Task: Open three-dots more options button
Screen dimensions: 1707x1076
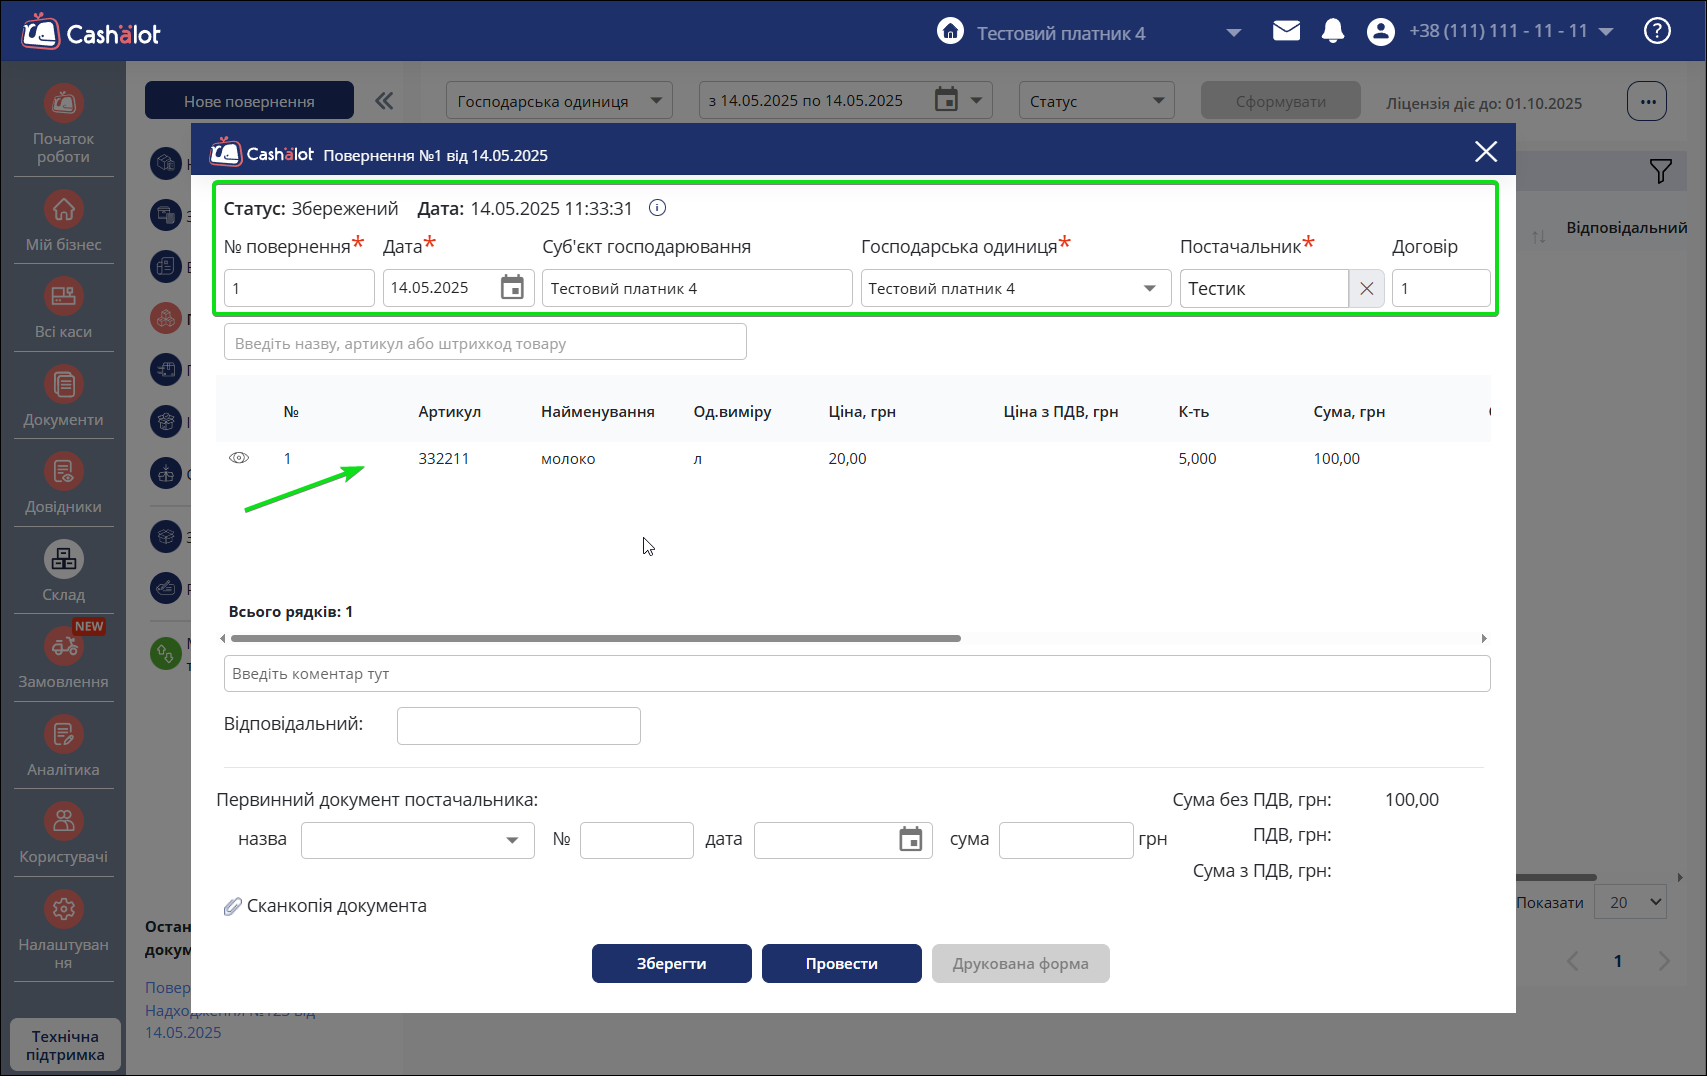Action: [1647, 101]
